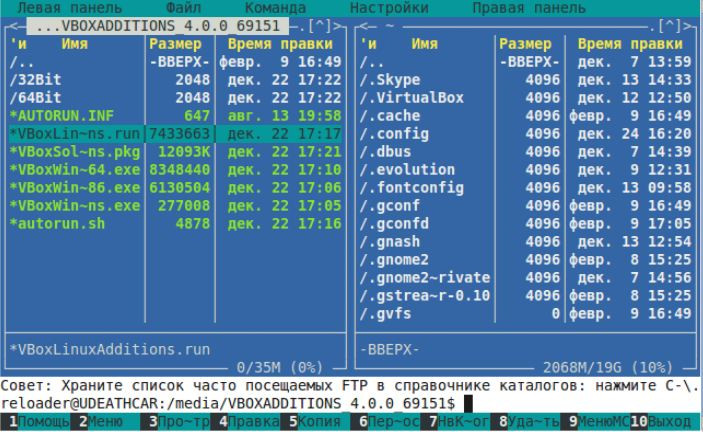Image resolution: width=703 pixels, height=432 pixels.
Task: Sort left panel by Размер column
Action: tap(175, 44)
